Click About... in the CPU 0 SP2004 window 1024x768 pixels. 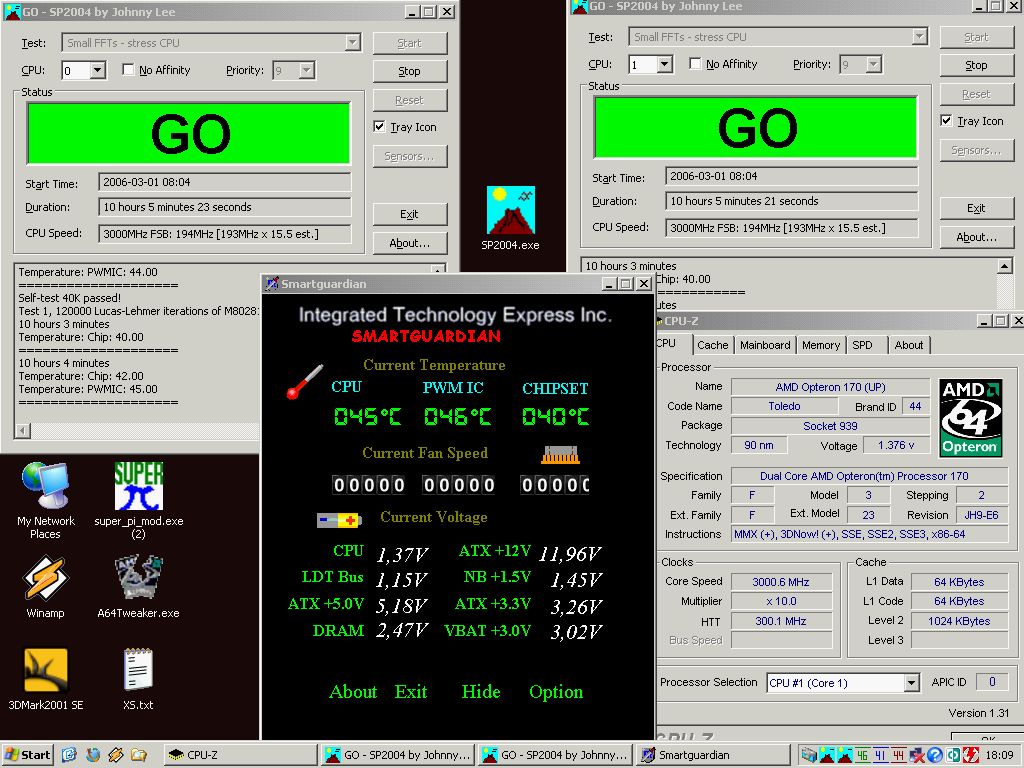tap(409, 243)
